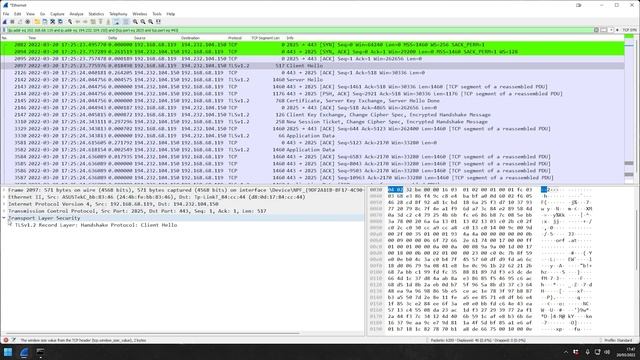Expand the Frame 2097 tree node

(4, 190)
